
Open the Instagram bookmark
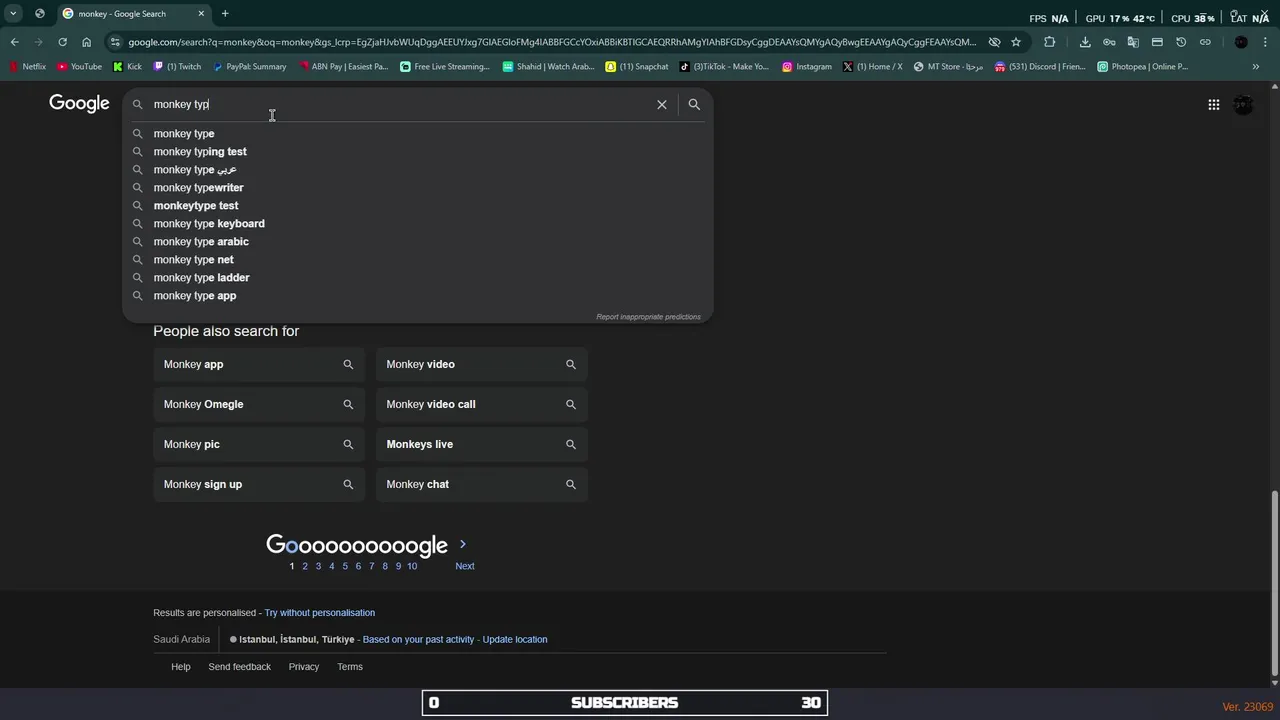pos(807,67)
